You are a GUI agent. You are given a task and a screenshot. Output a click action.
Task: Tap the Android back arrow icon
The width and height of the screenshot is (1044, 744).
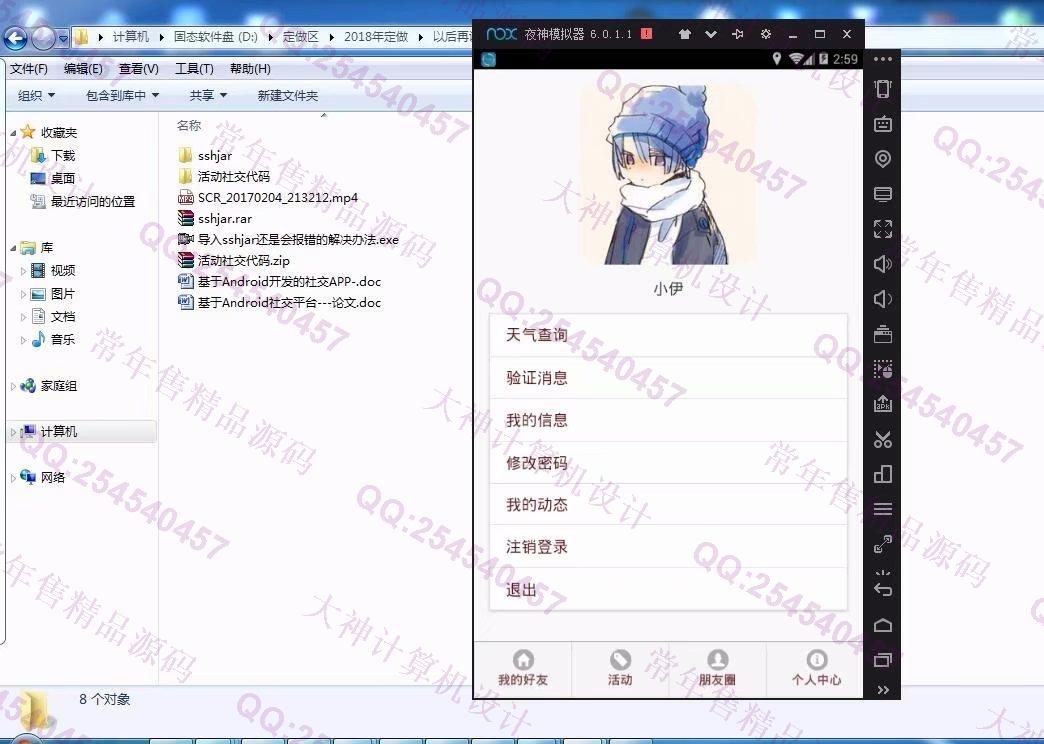point(882,589)
